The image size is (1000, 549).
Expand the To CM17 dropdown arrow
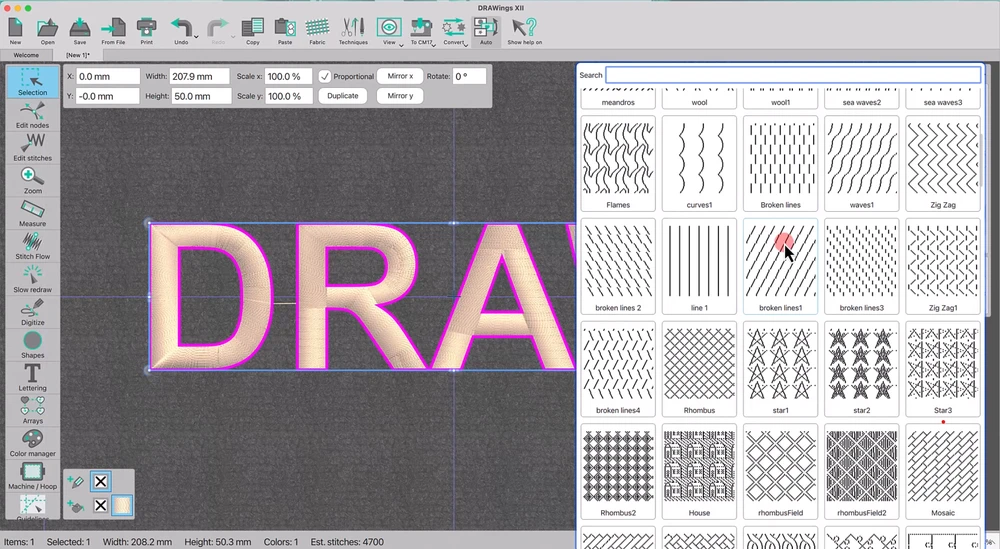(434, 45)
